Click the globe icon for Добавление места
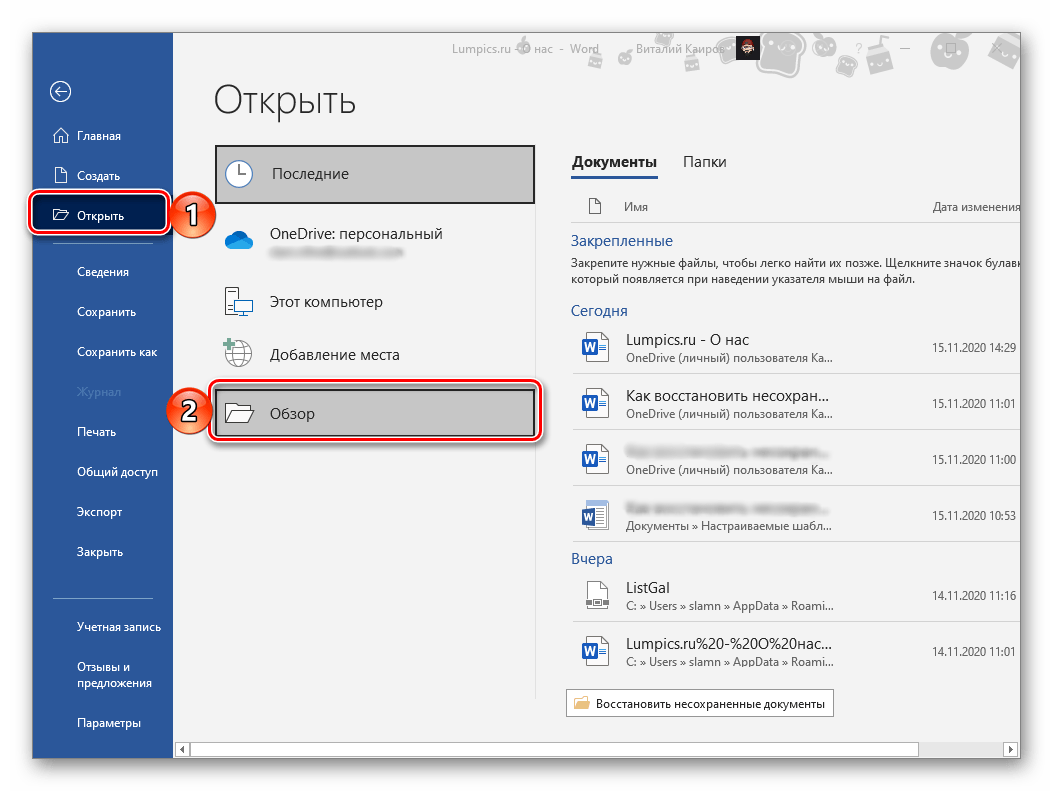 [x=239, y=354]
